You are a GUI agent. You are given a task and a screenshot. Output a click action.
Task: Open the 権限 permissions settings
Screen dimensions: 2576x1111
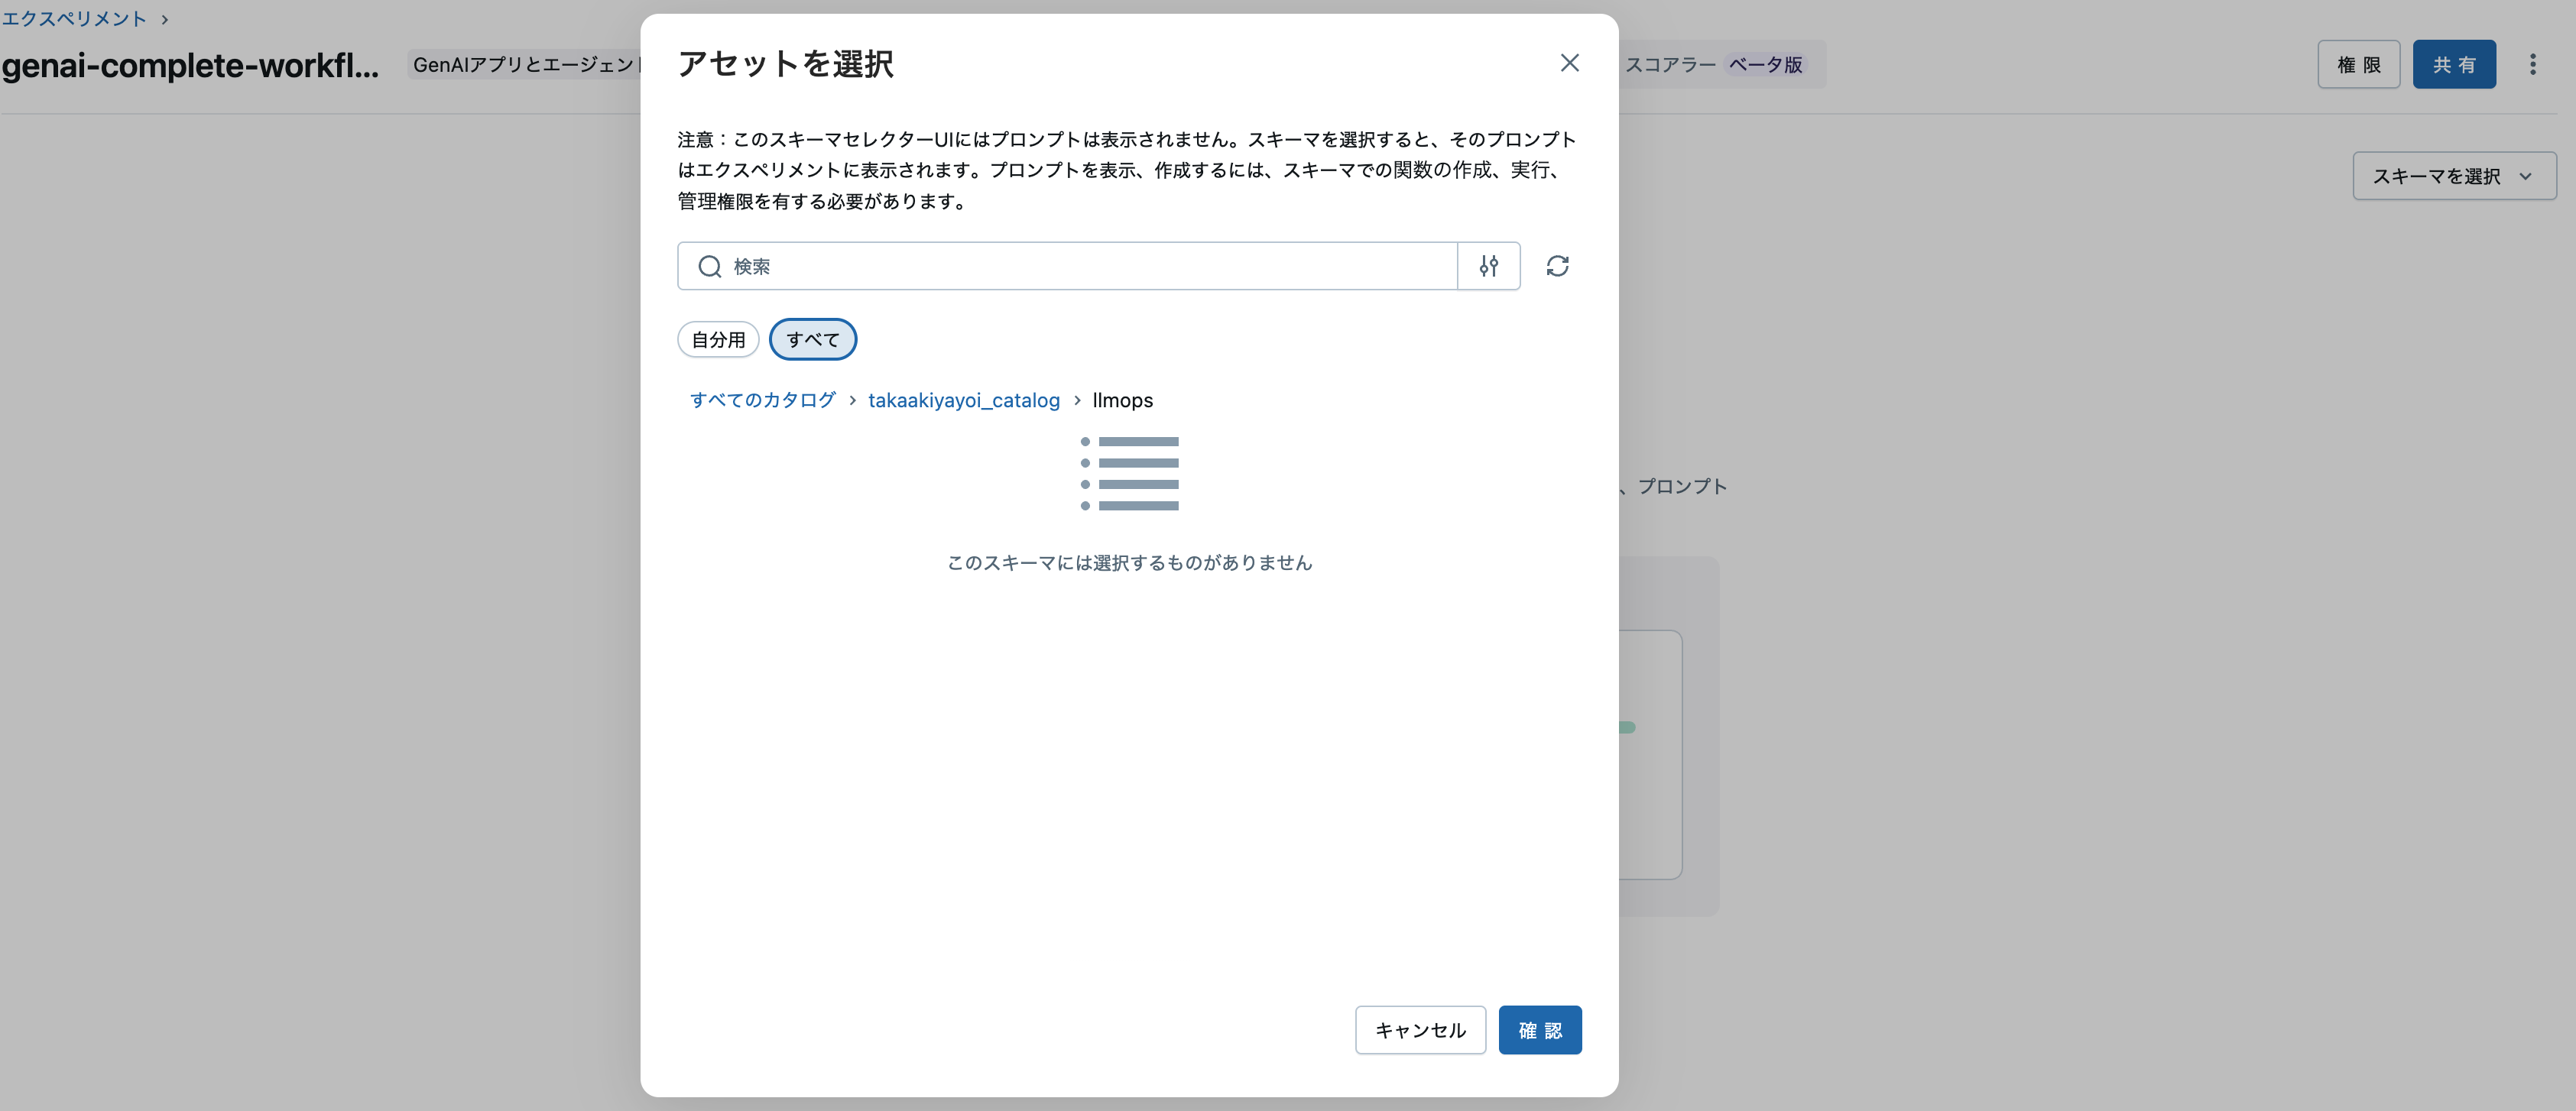coord(2359,64)
